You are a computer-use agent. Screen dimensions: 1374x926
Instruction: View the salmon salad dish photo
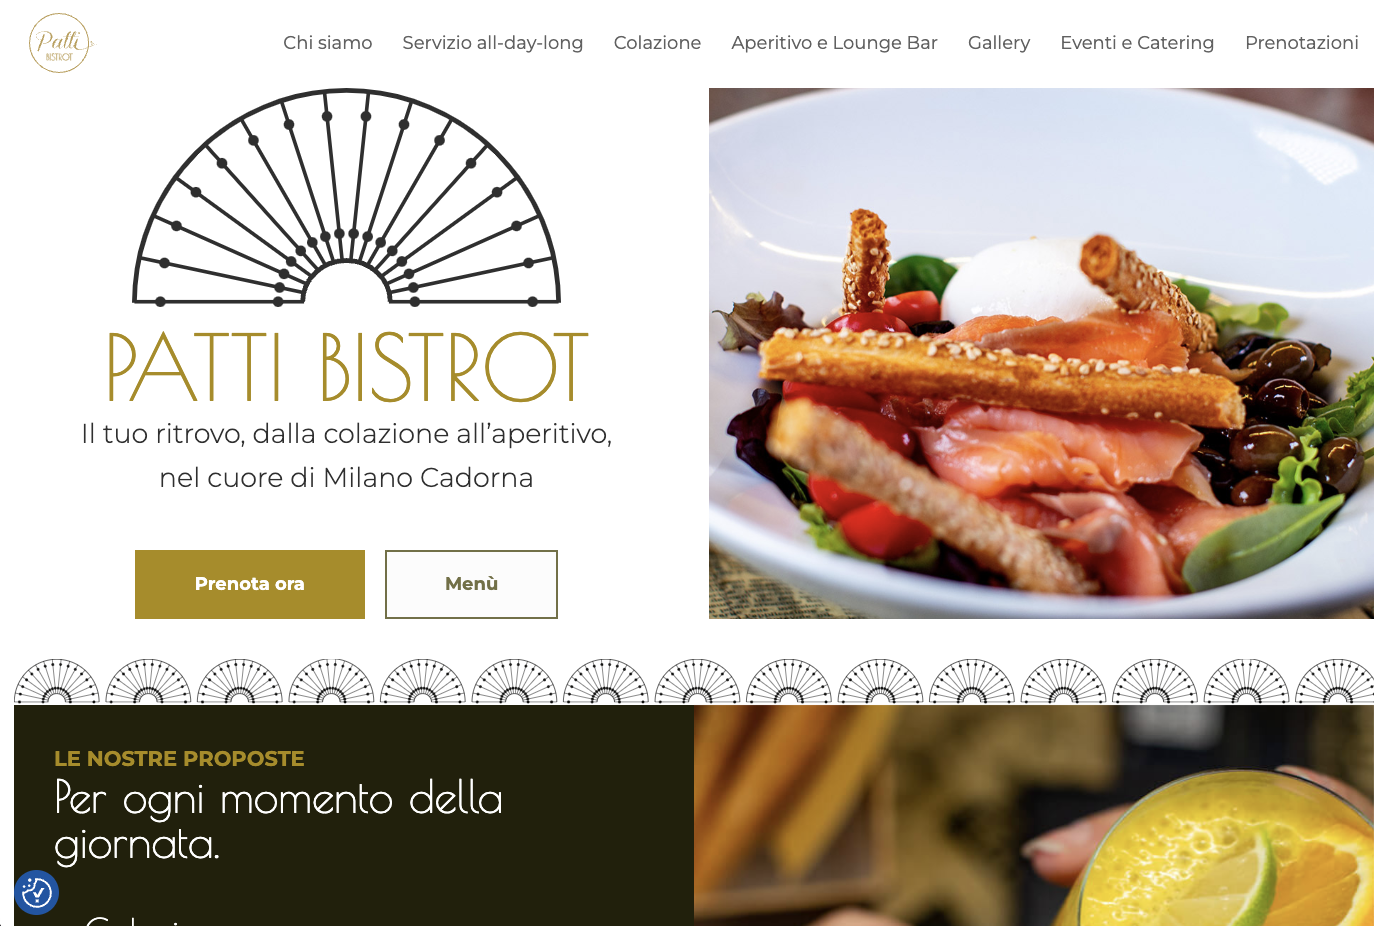(1041, 353)
